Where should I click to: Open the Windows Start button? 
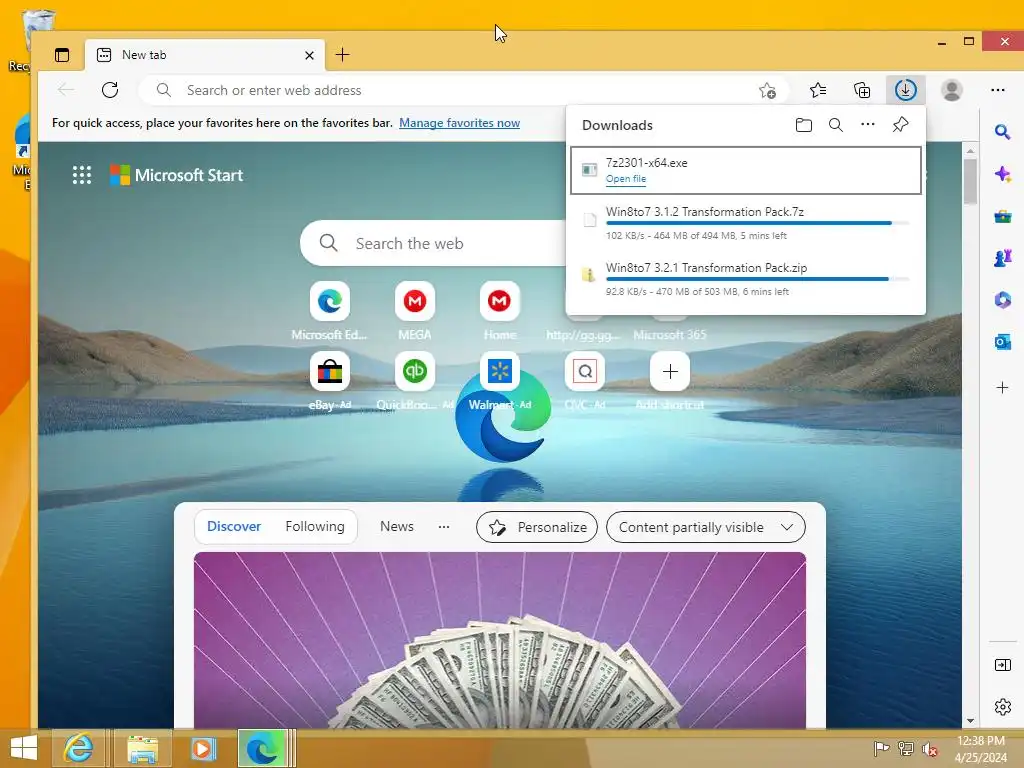click(24, 748)
